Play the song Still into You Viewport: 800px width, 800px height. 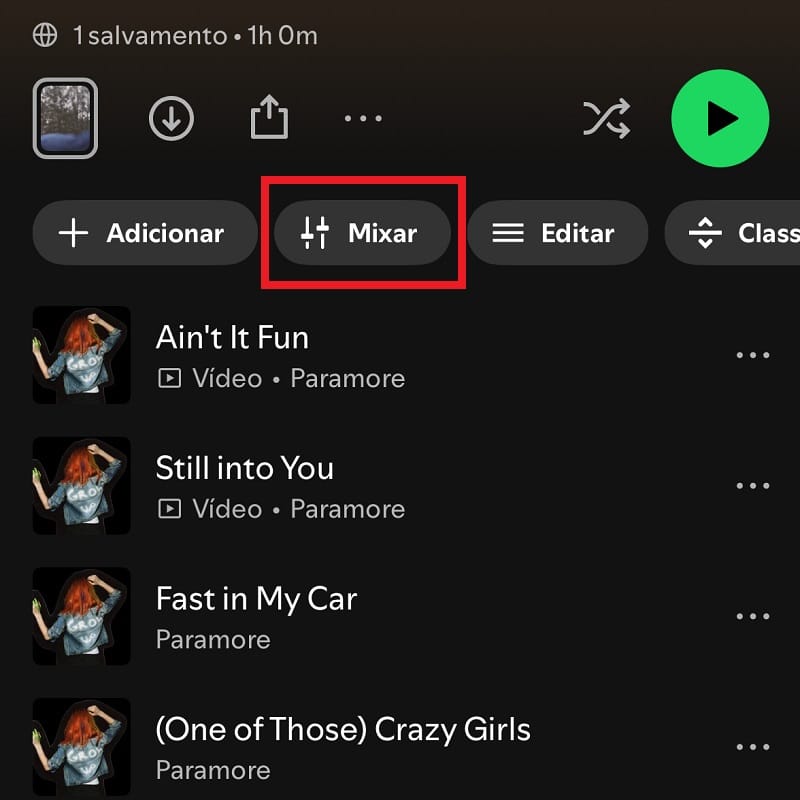tap(244, 468)
